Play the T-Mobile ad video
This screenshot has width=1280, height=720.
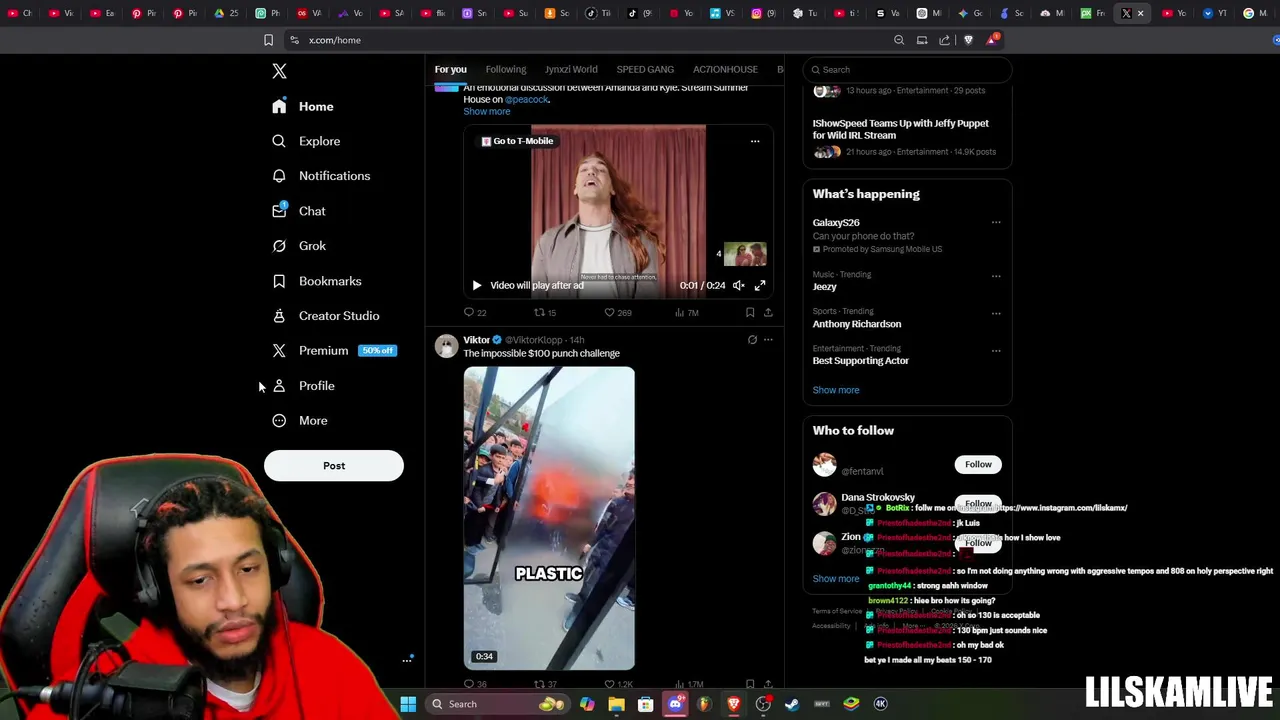point(477,286)
